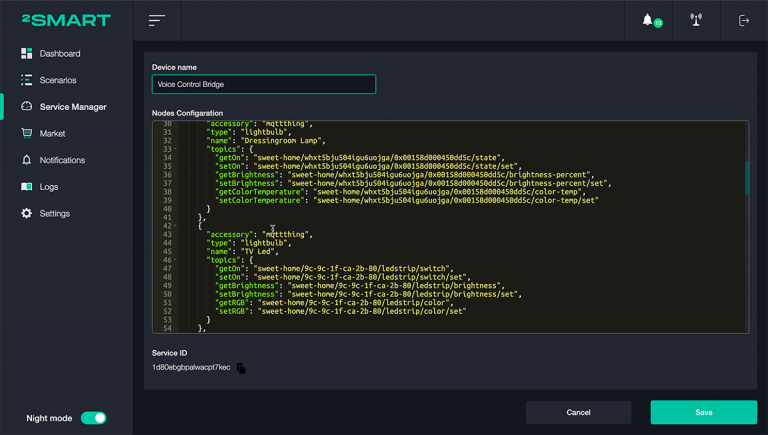This screenshot has width=768, height=435.
Task: Toggle the Night mode switch
Action: [x=93, y=418]
